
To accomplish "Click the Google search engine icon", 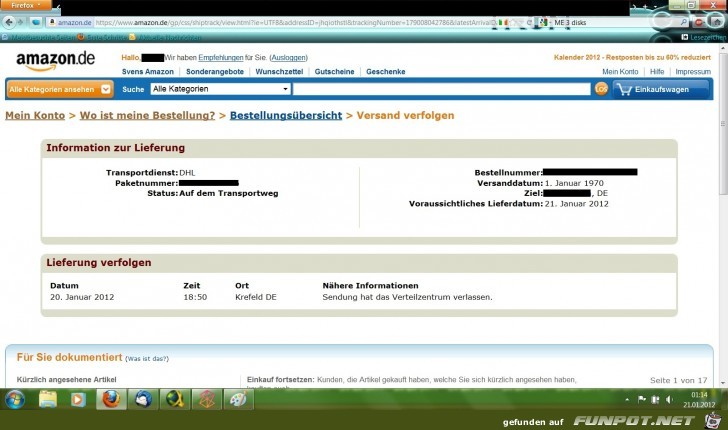I will [542, 22].
